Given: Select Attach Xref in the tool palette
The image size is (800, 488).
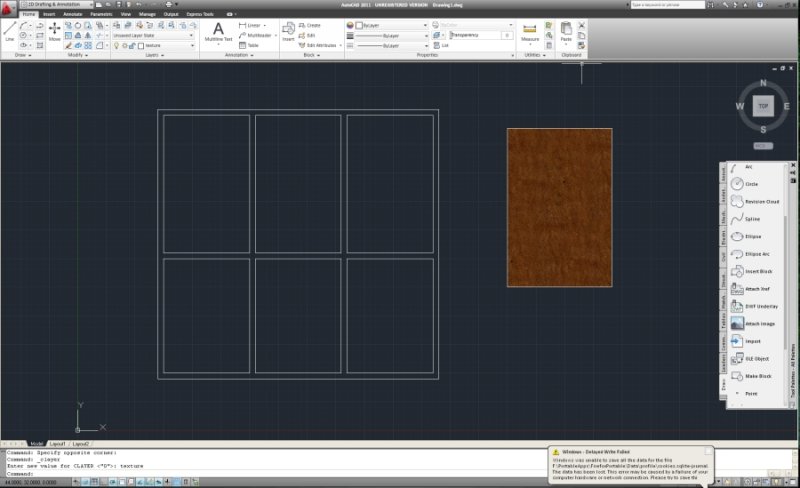Looking at the screenshot, I should click(x=750, y=289).
